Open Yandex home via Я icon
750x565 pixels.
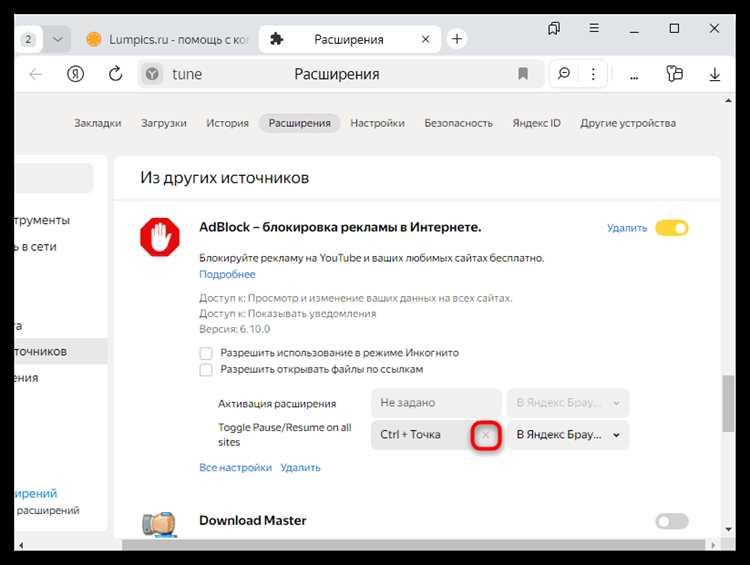75,74
